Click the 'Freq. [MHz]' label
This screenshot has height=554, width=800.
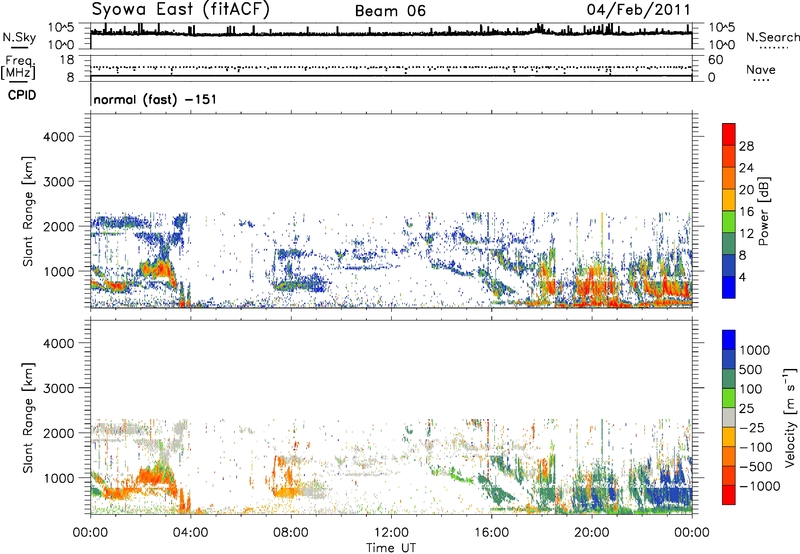(x=18, y=67)
